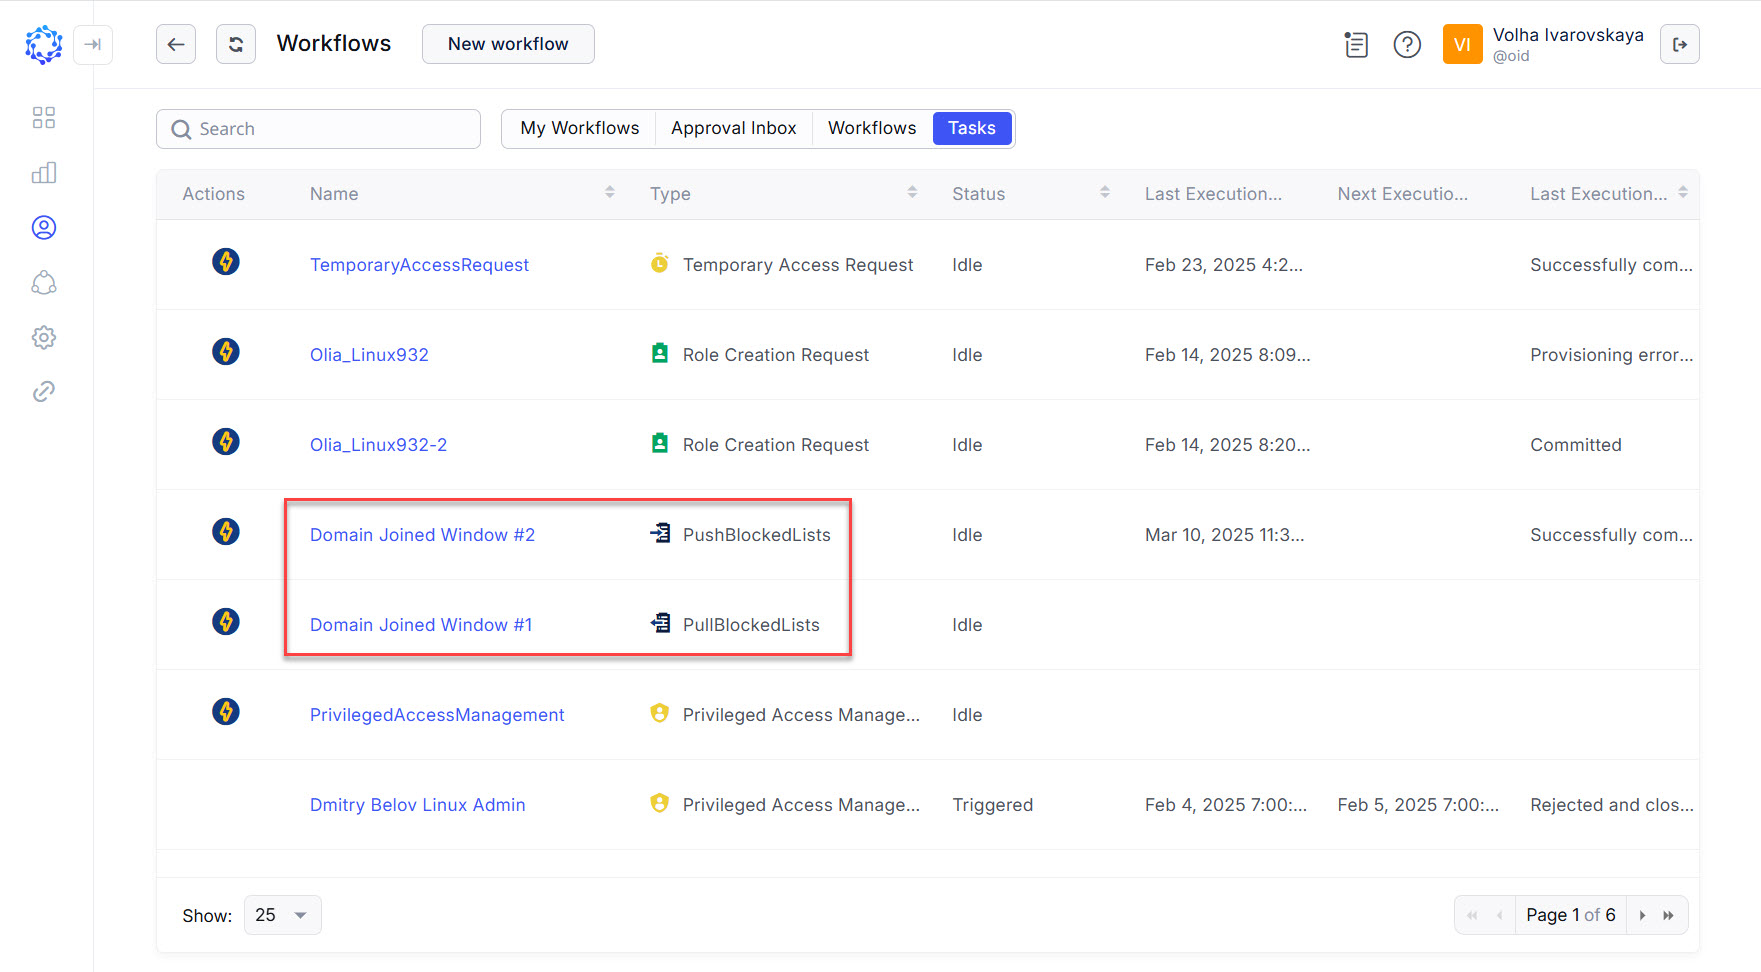Open the help question mark icon
The image size is (1761, 972).
tap(1406, 44)
